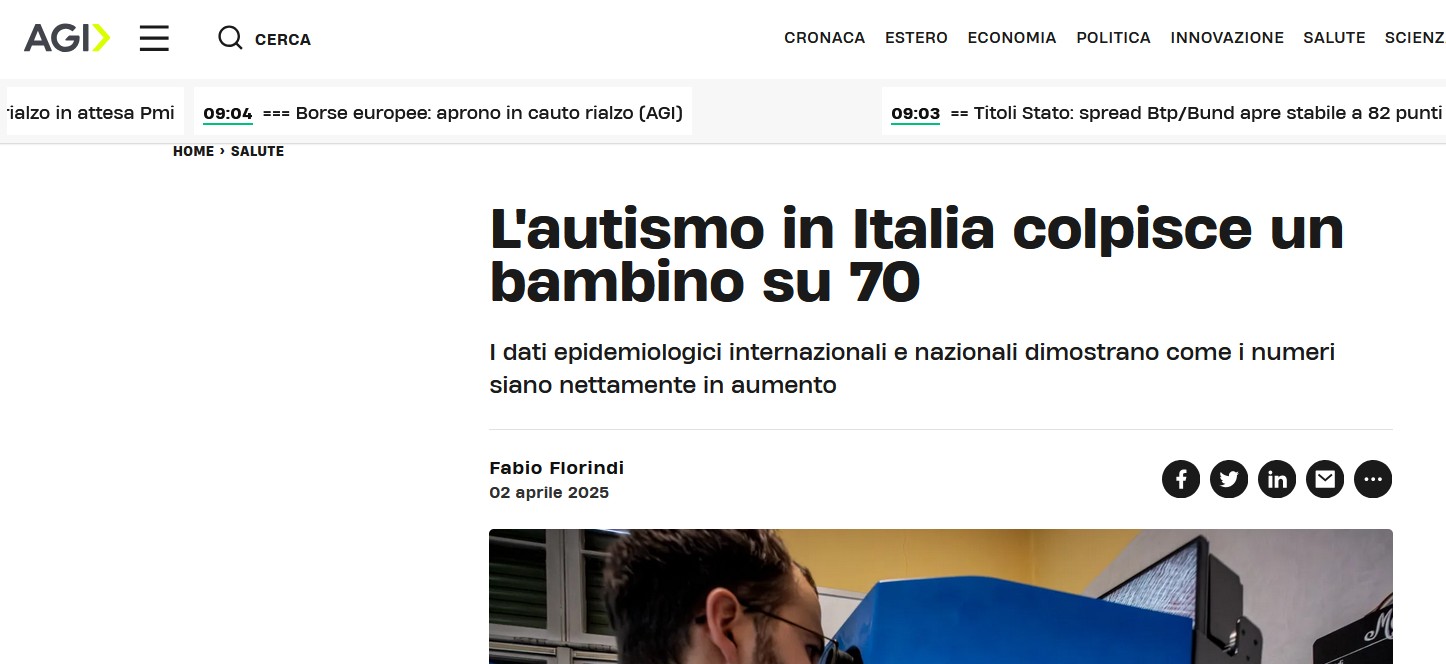Open more sharing options
Viewport: 1446px width, 664px height.
tap(1373, 479)
